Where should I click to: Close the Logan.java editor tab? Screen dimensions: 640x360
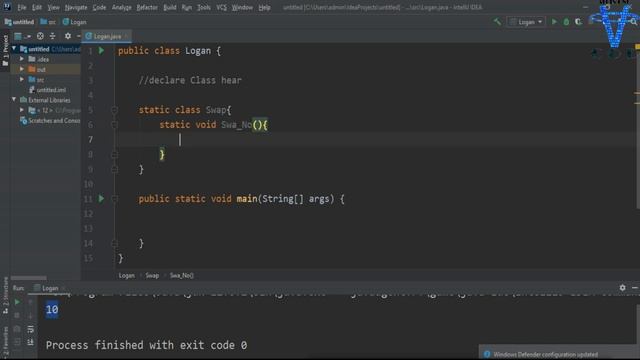pos(126,36)
